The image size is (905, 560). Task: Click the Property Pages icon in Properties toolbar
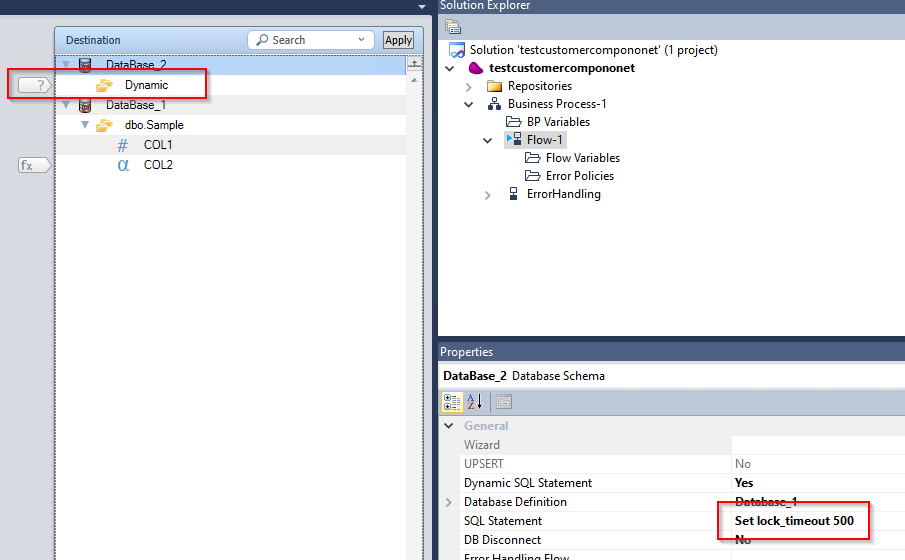click(504, 402)
